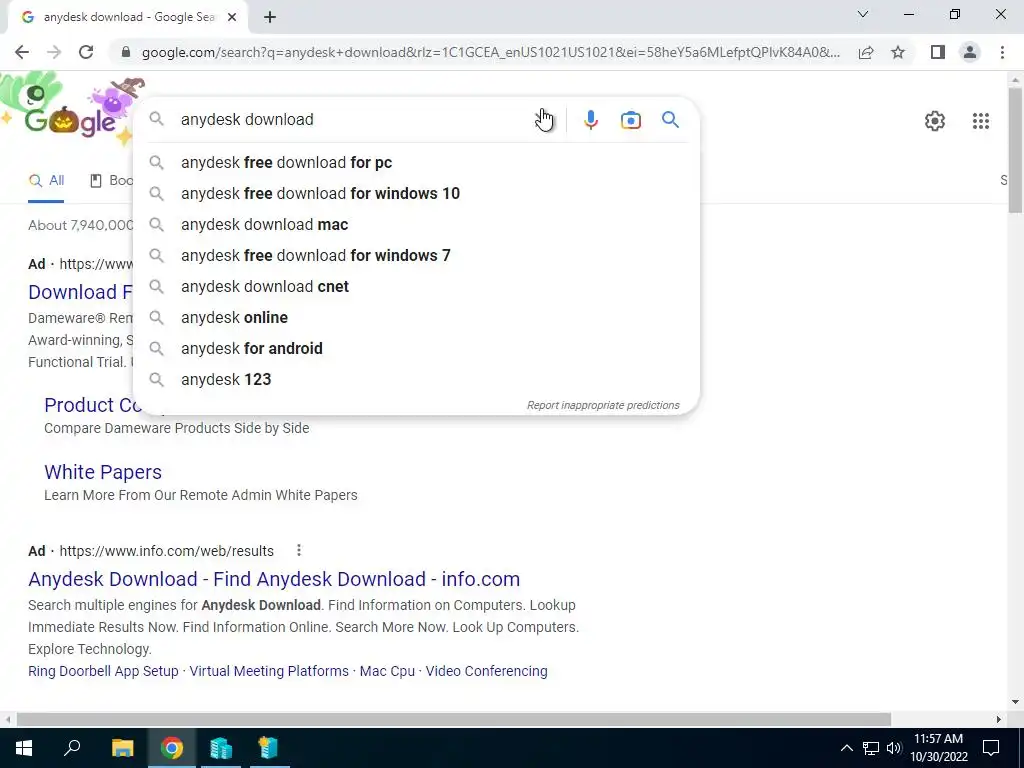This screenshot has height=768, width=1024.
Task: Submit search with blue magnifier
Action: 670,120
